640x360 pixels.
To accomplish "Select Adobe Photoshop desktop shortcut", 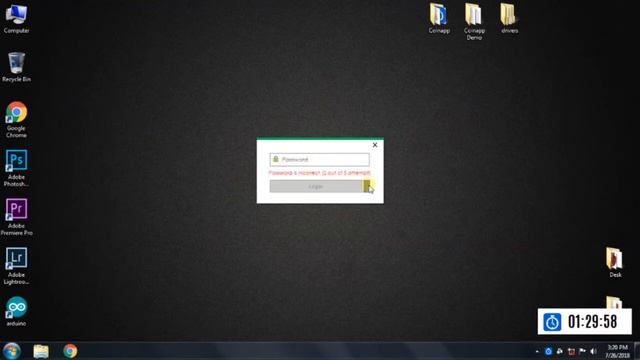I will pyautogui.click(x=16, y=168).
